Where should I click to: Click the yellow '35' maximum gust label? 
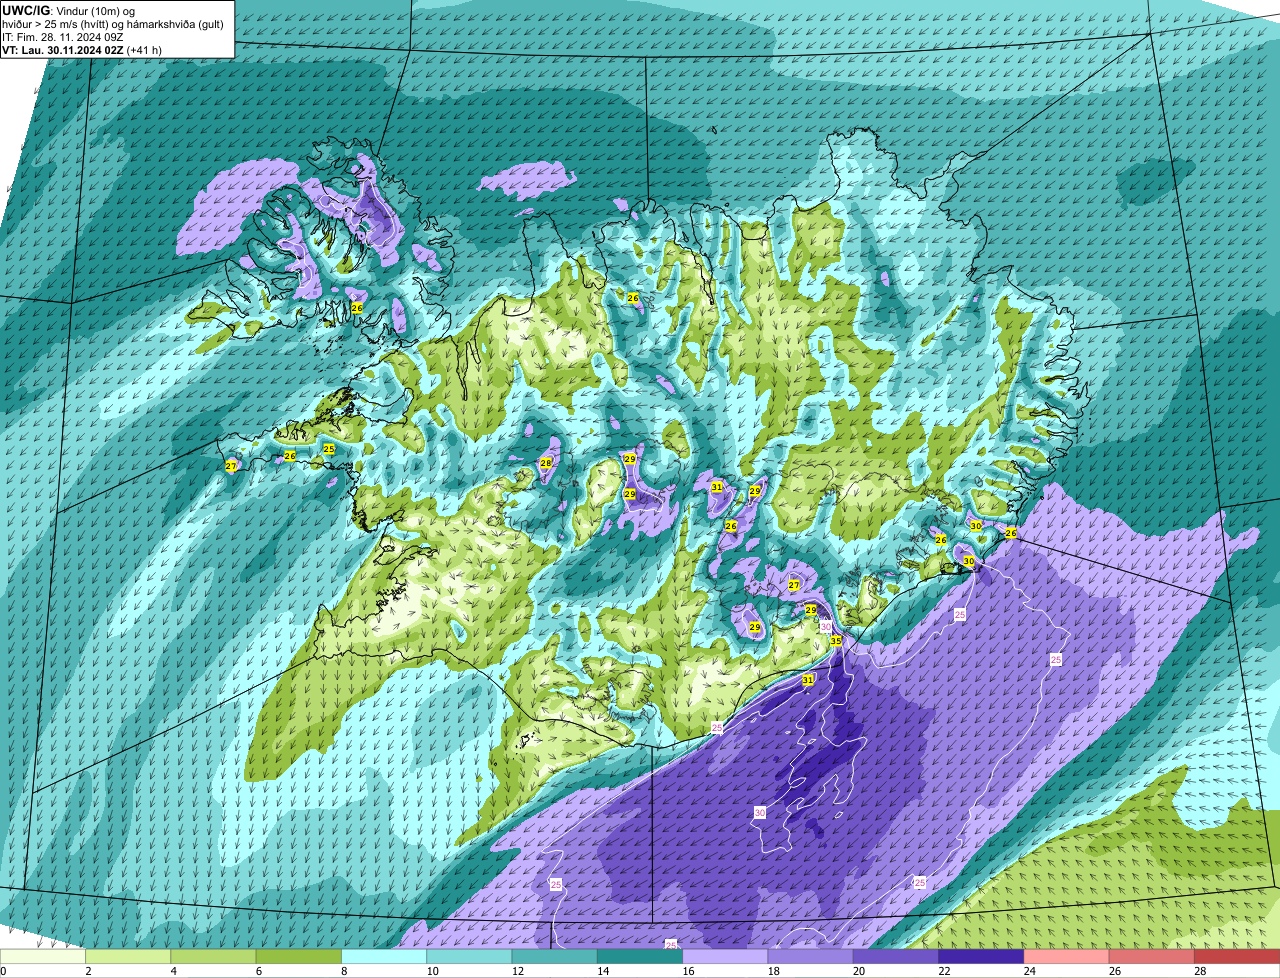(x=836, y=641)
